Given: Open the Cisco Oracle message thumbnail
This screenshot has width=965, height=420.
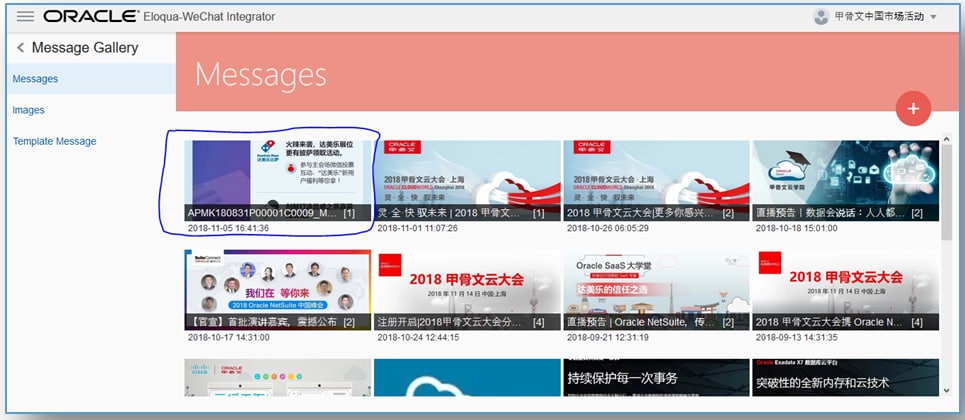Looking at the screenshot, I should coord(278,378).
